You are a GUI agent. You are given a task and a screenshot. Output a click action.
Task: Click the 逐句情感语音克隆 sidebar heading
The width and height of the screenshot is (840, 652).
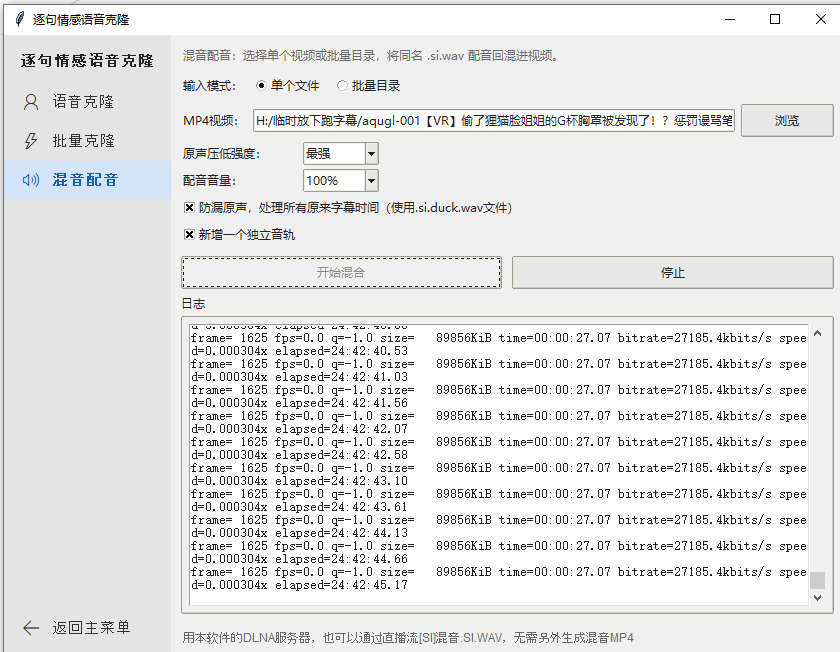point(87,61)
